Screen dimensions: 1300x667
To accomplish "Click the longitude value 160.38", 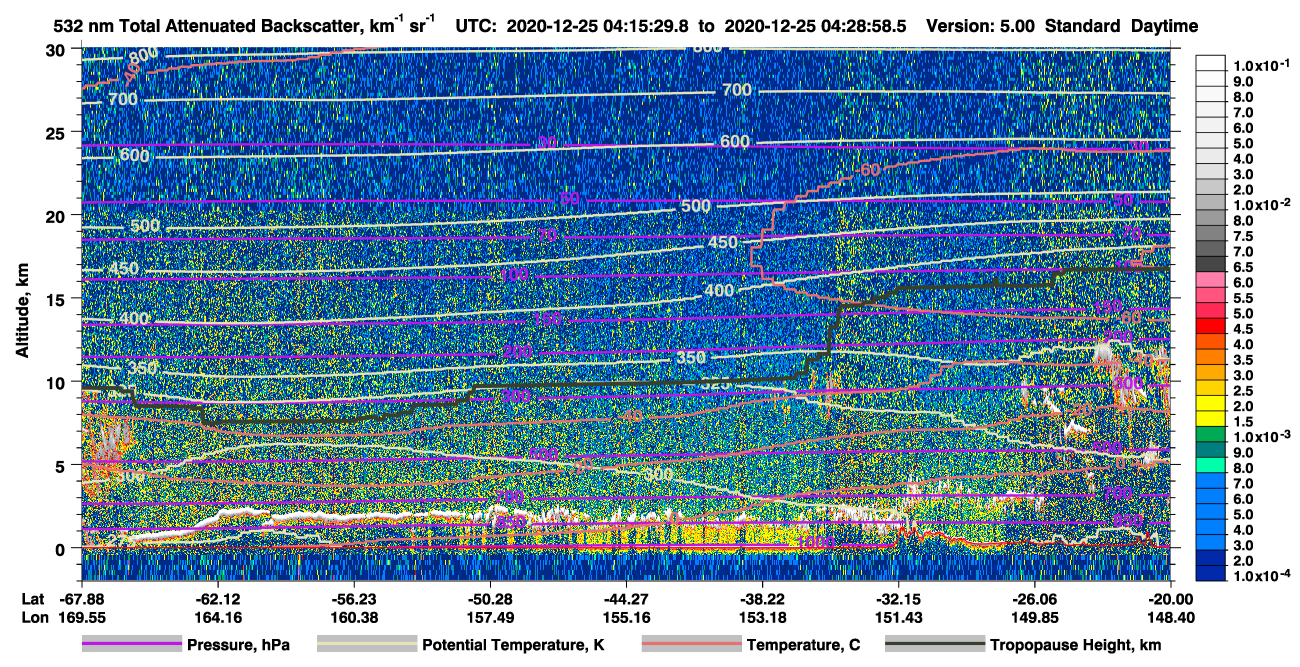I will pos(353,617).
